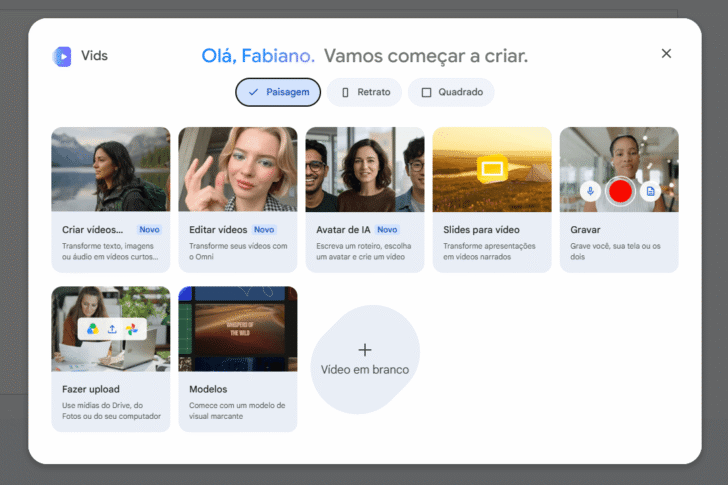Screen dimensions: 728x485
Task: Click the document script icon on the Gravar card
Action: click(650, 191)
